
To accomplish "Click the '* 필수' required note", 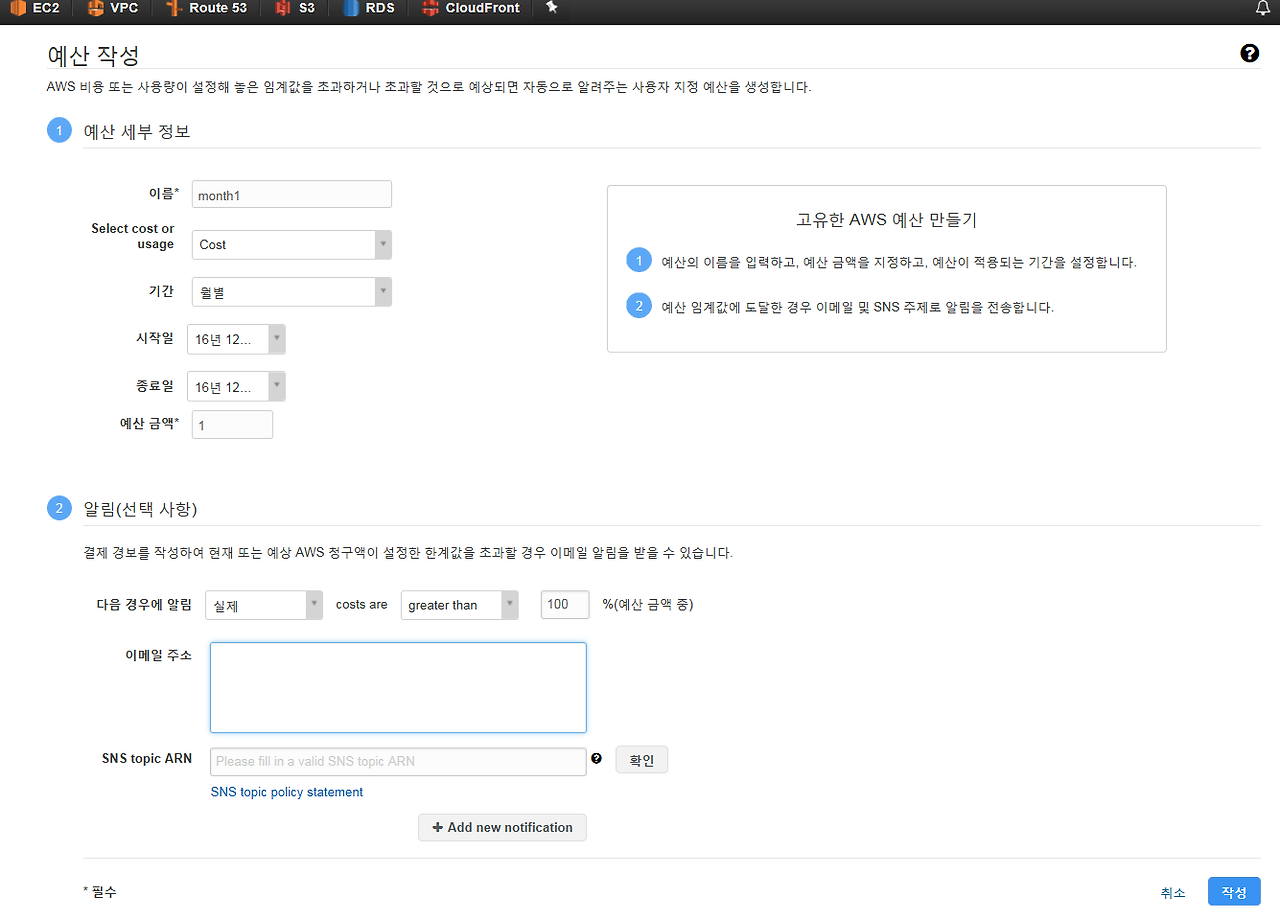I will 100,891.
